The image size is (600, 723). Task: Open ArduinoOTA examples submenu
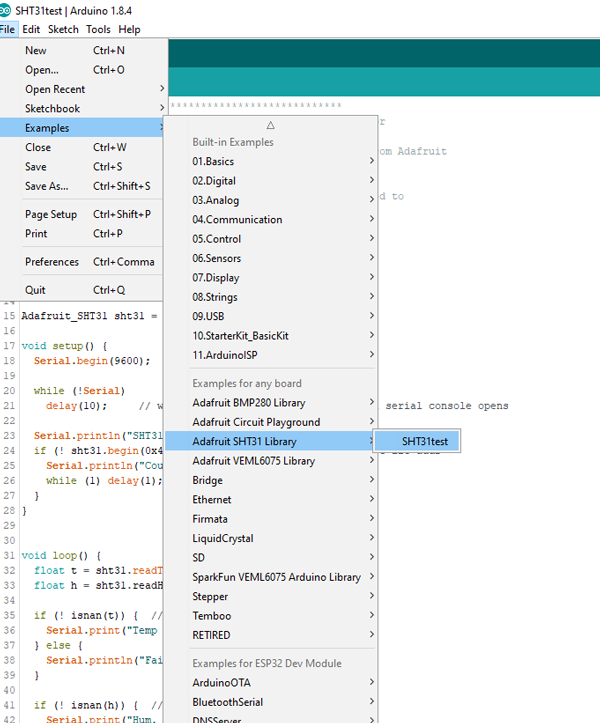coord(271,682)
